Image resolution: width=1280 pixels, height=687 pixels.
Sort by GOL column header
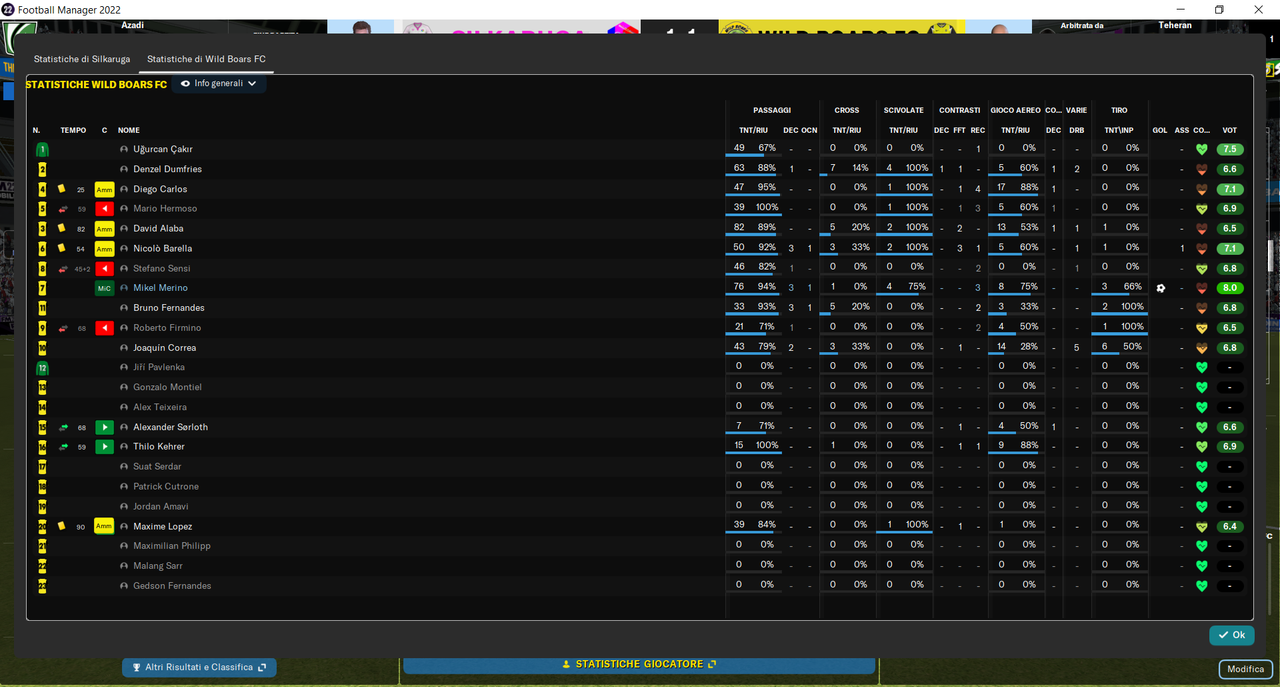(x=1160, y=130)
